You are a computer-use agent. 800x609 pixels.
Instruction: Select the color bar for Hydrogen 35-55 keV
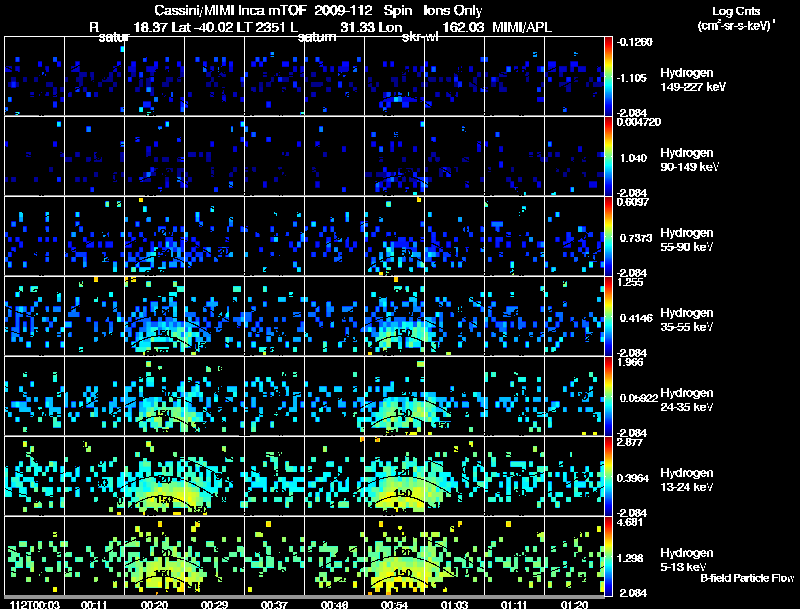(610, 316)
